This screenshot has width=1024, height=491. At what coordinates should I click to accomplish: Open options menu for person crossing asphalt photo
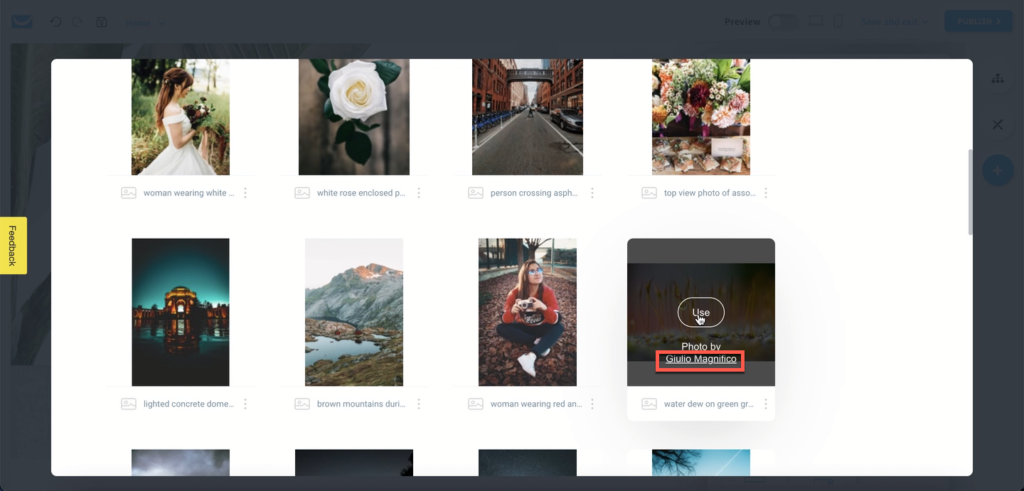click(592, 193)
